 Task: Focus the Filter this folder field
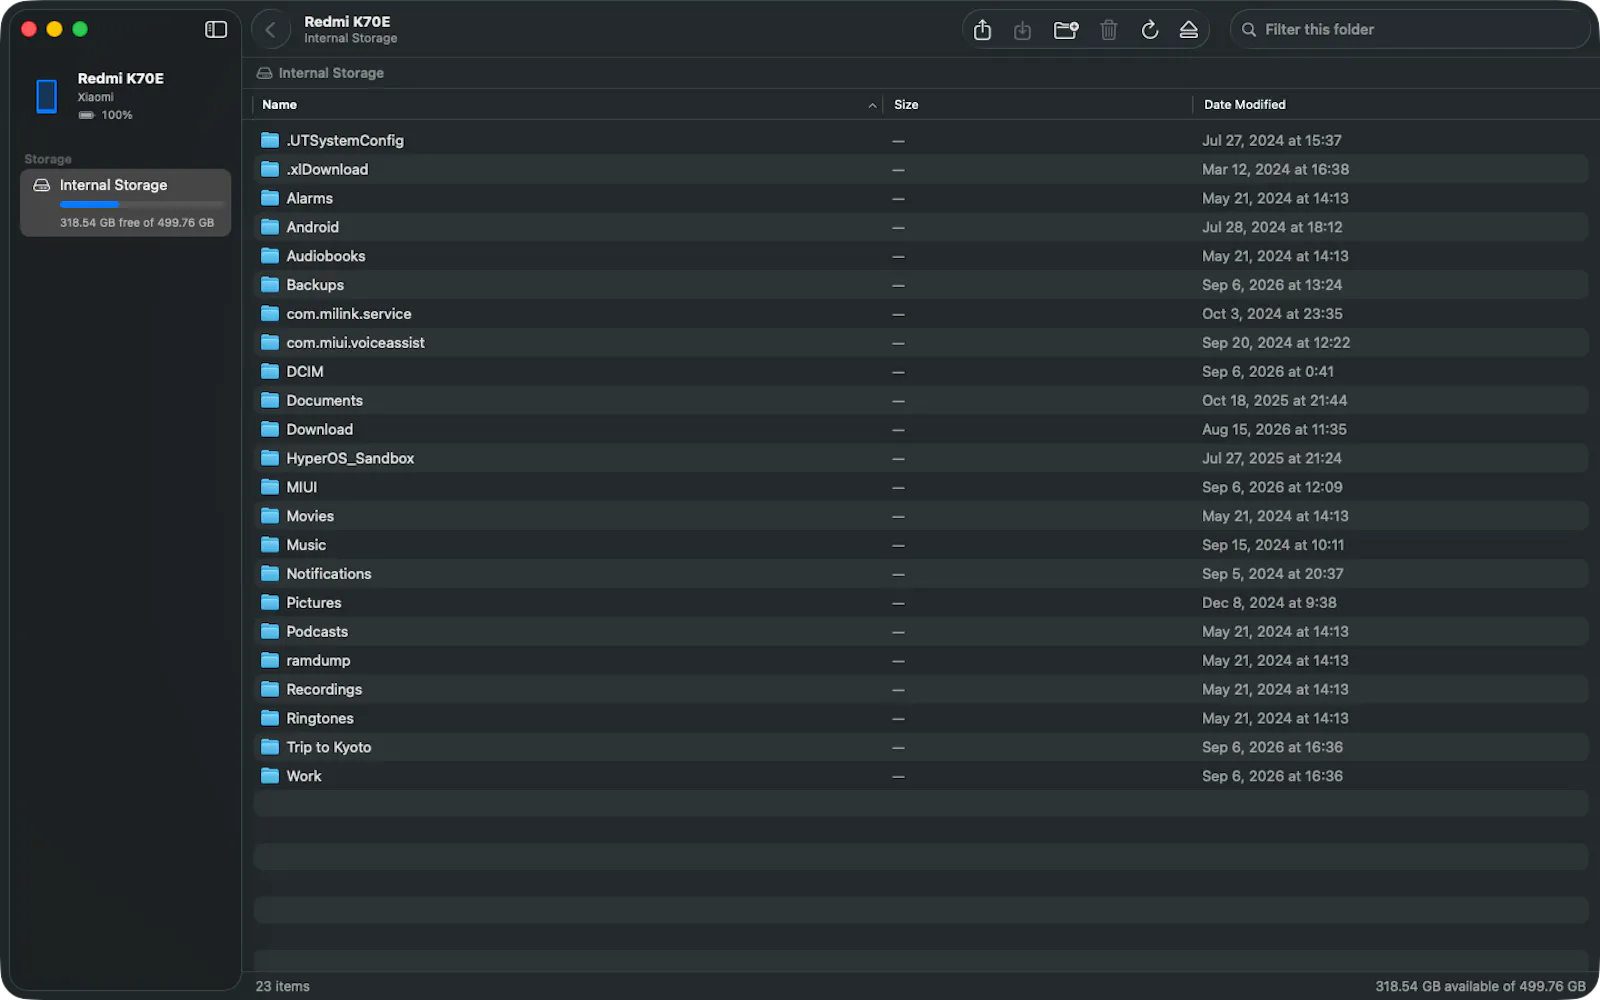(1410, 30)
